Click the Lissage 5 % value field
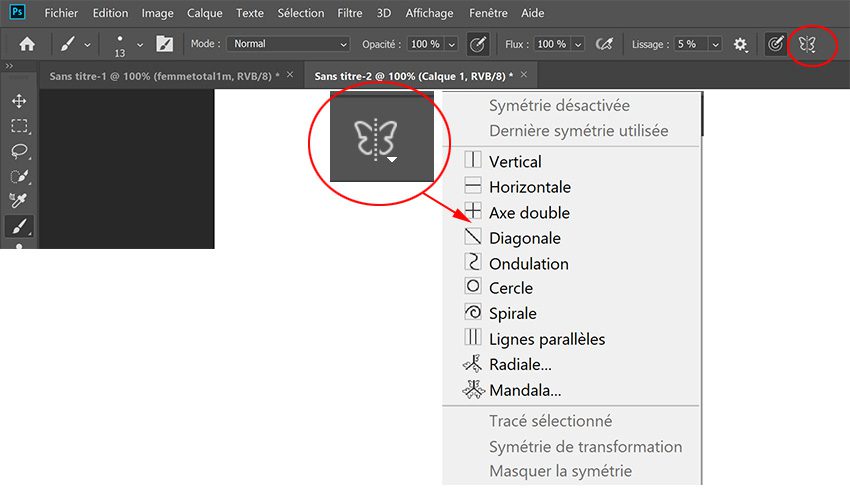This screenshot has width=850, height=493. 691,44
